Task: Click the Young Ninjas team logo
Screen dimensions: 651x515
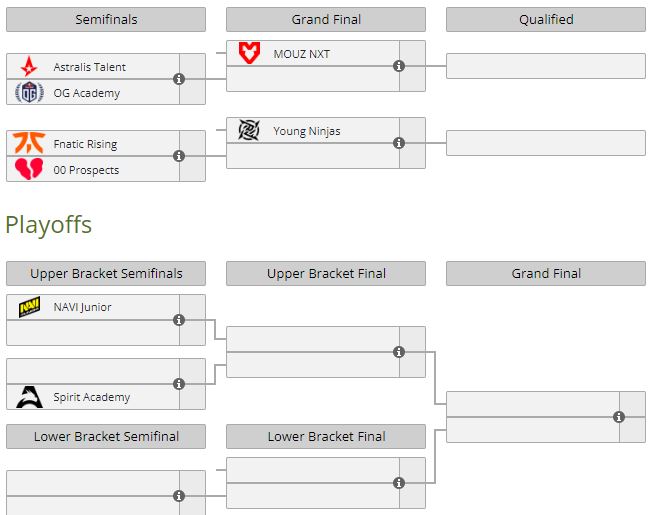Action: 249,131
